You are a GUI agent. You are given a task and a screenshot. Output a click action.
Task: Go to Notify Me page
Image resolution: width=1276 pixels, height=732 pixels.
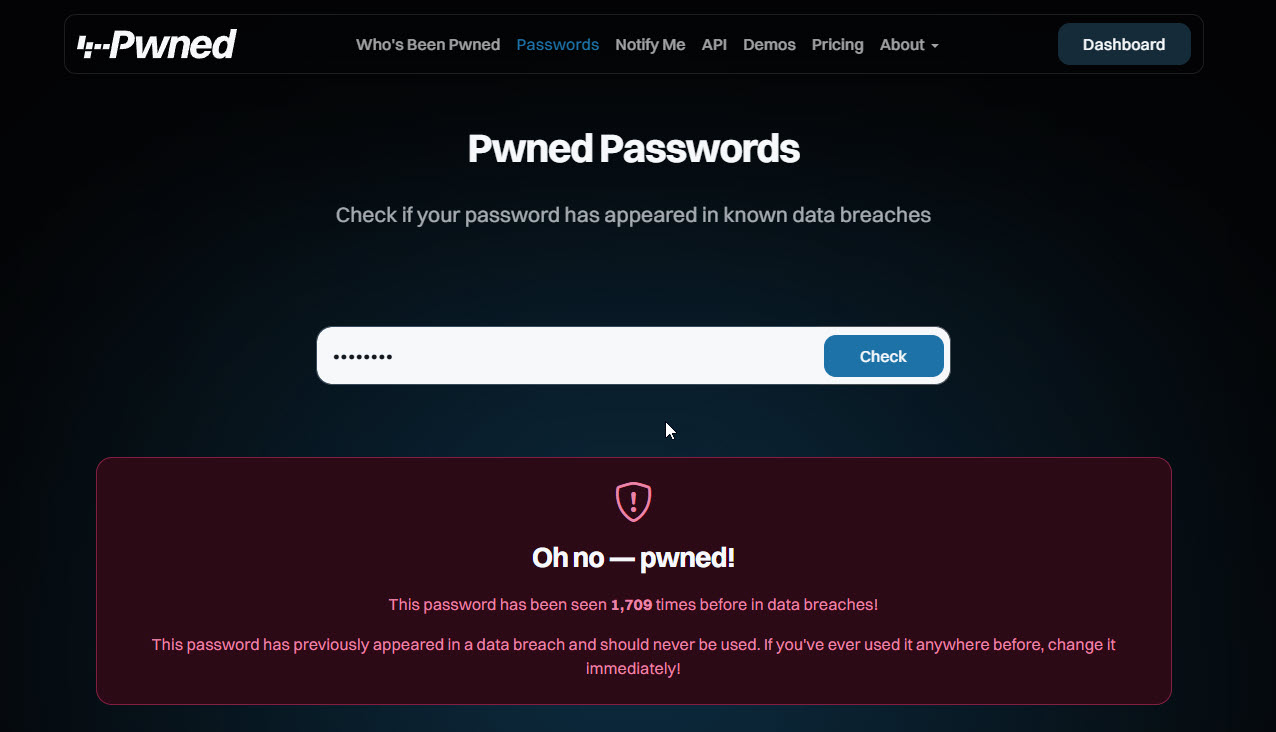point(650,45)
